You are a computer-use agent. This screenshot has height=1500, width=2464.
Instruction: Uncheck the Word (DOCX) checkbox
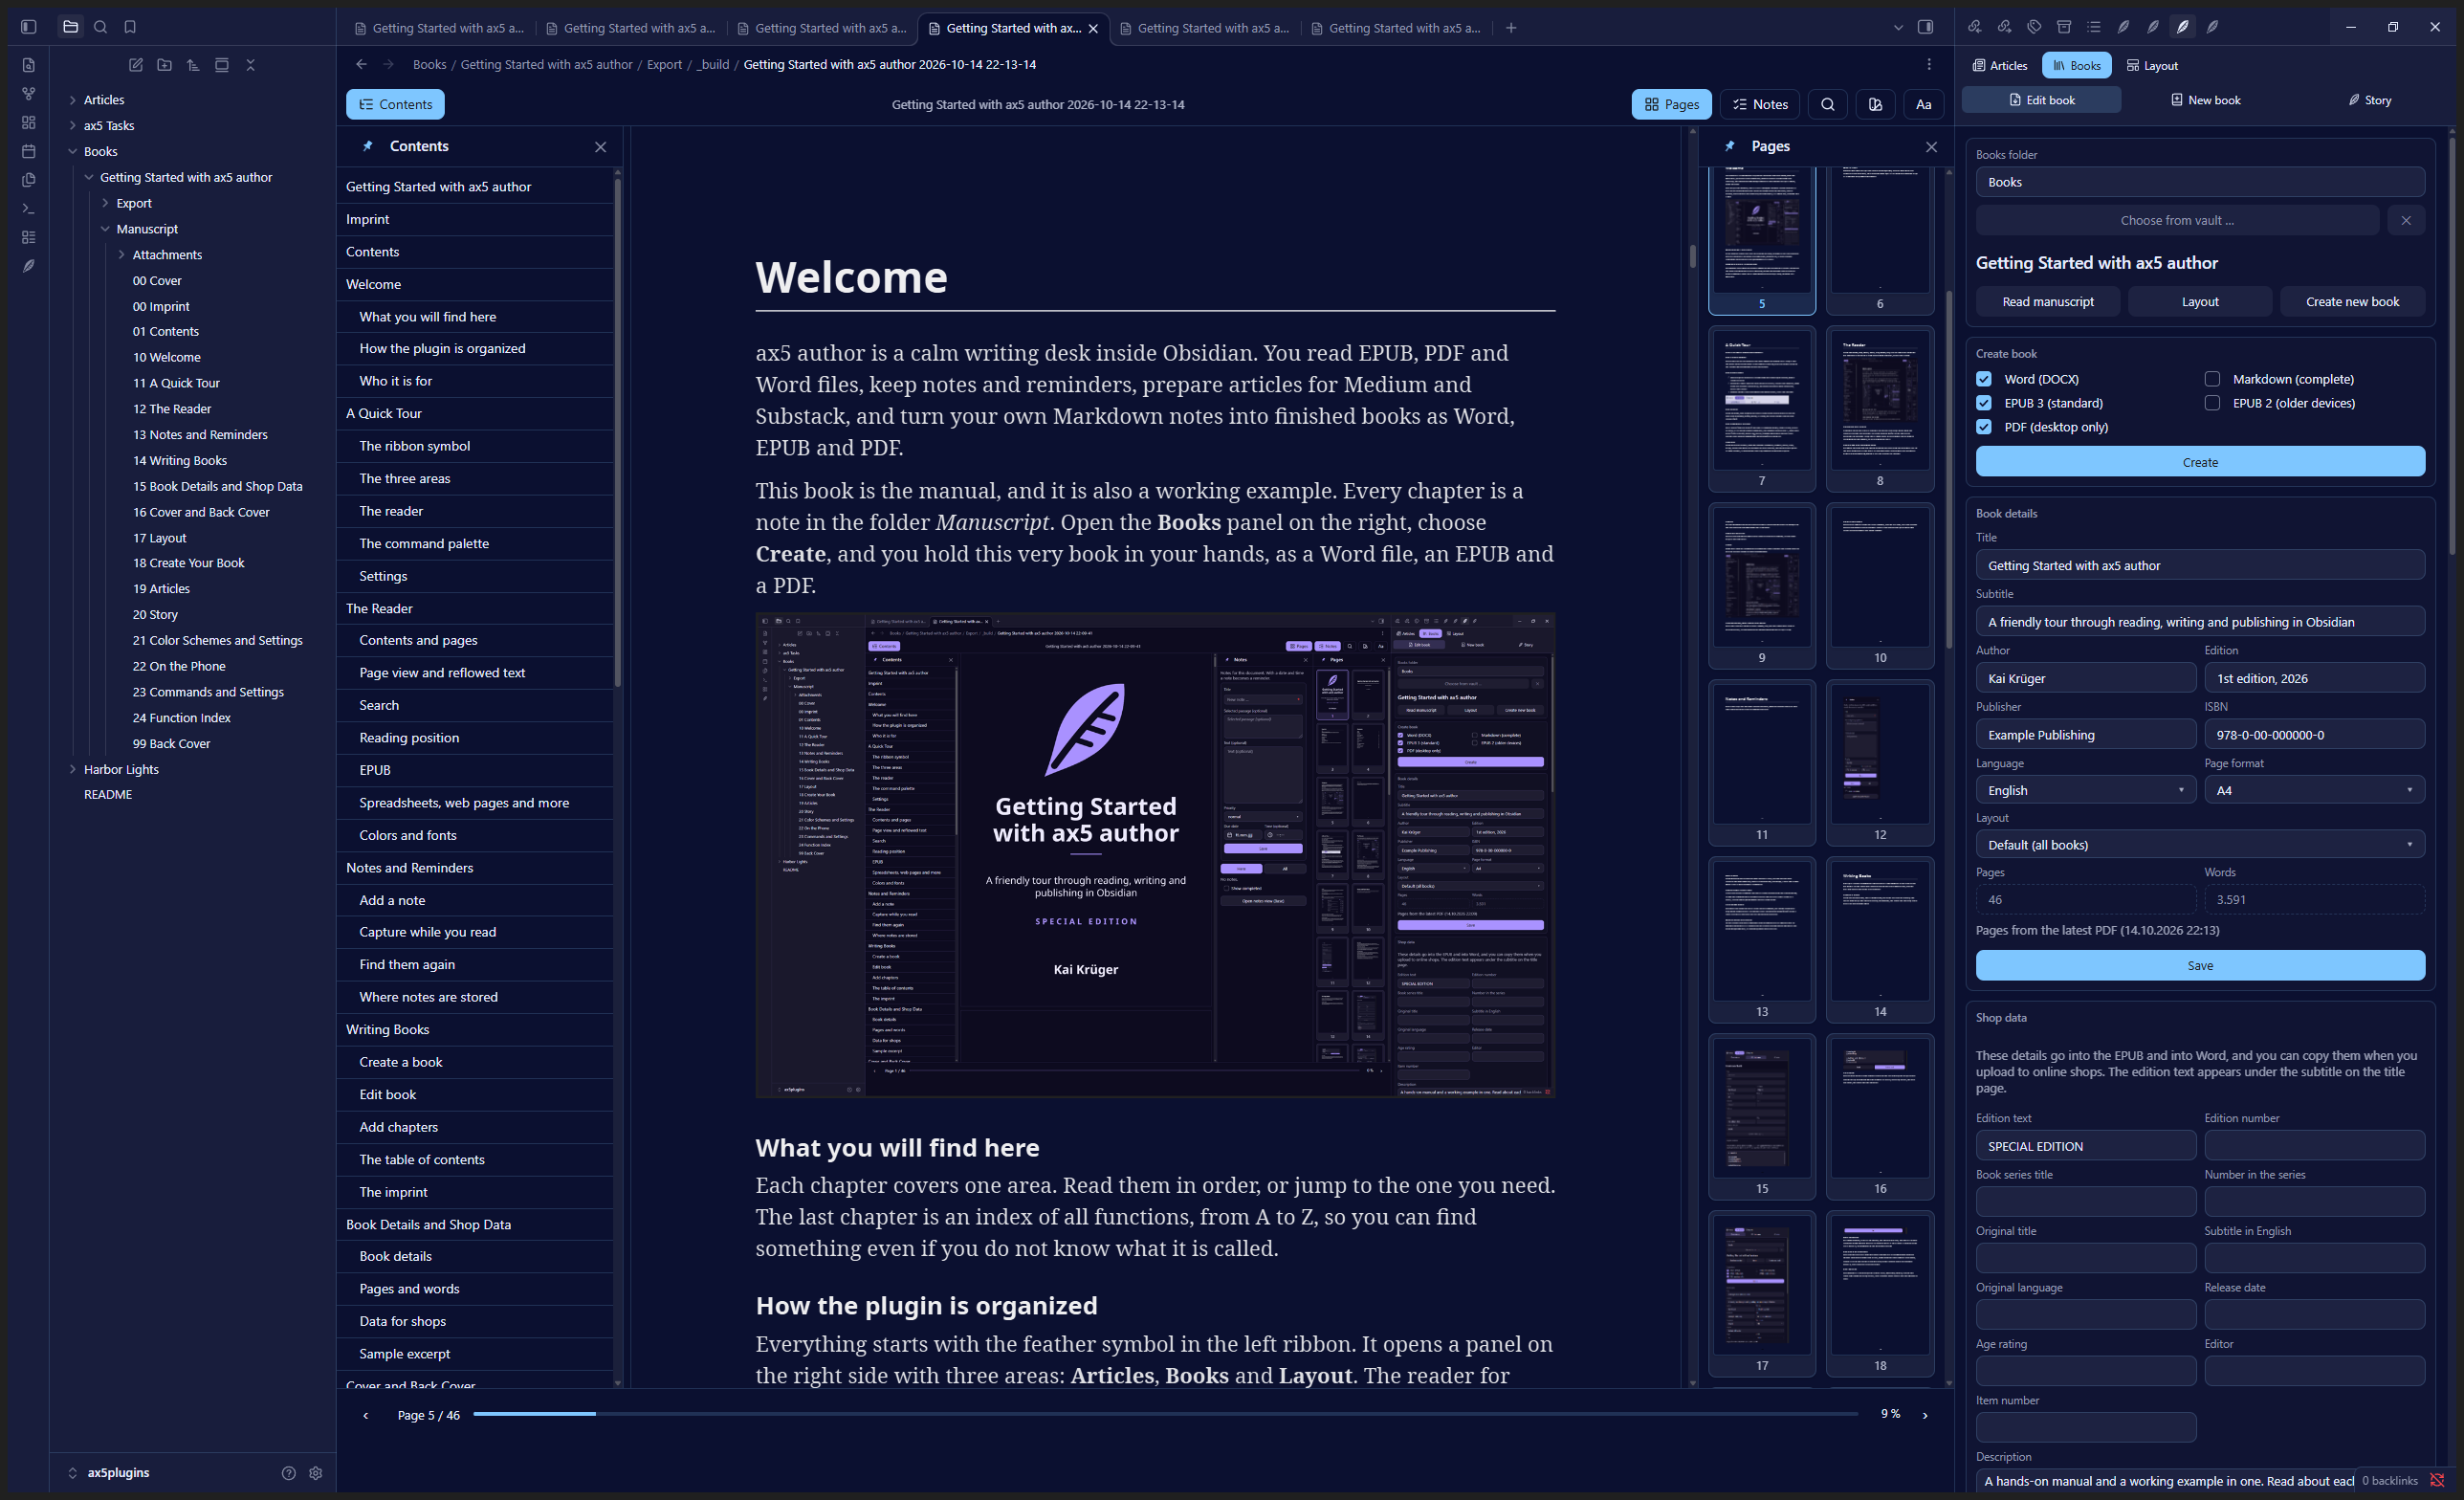[1984, 379]
